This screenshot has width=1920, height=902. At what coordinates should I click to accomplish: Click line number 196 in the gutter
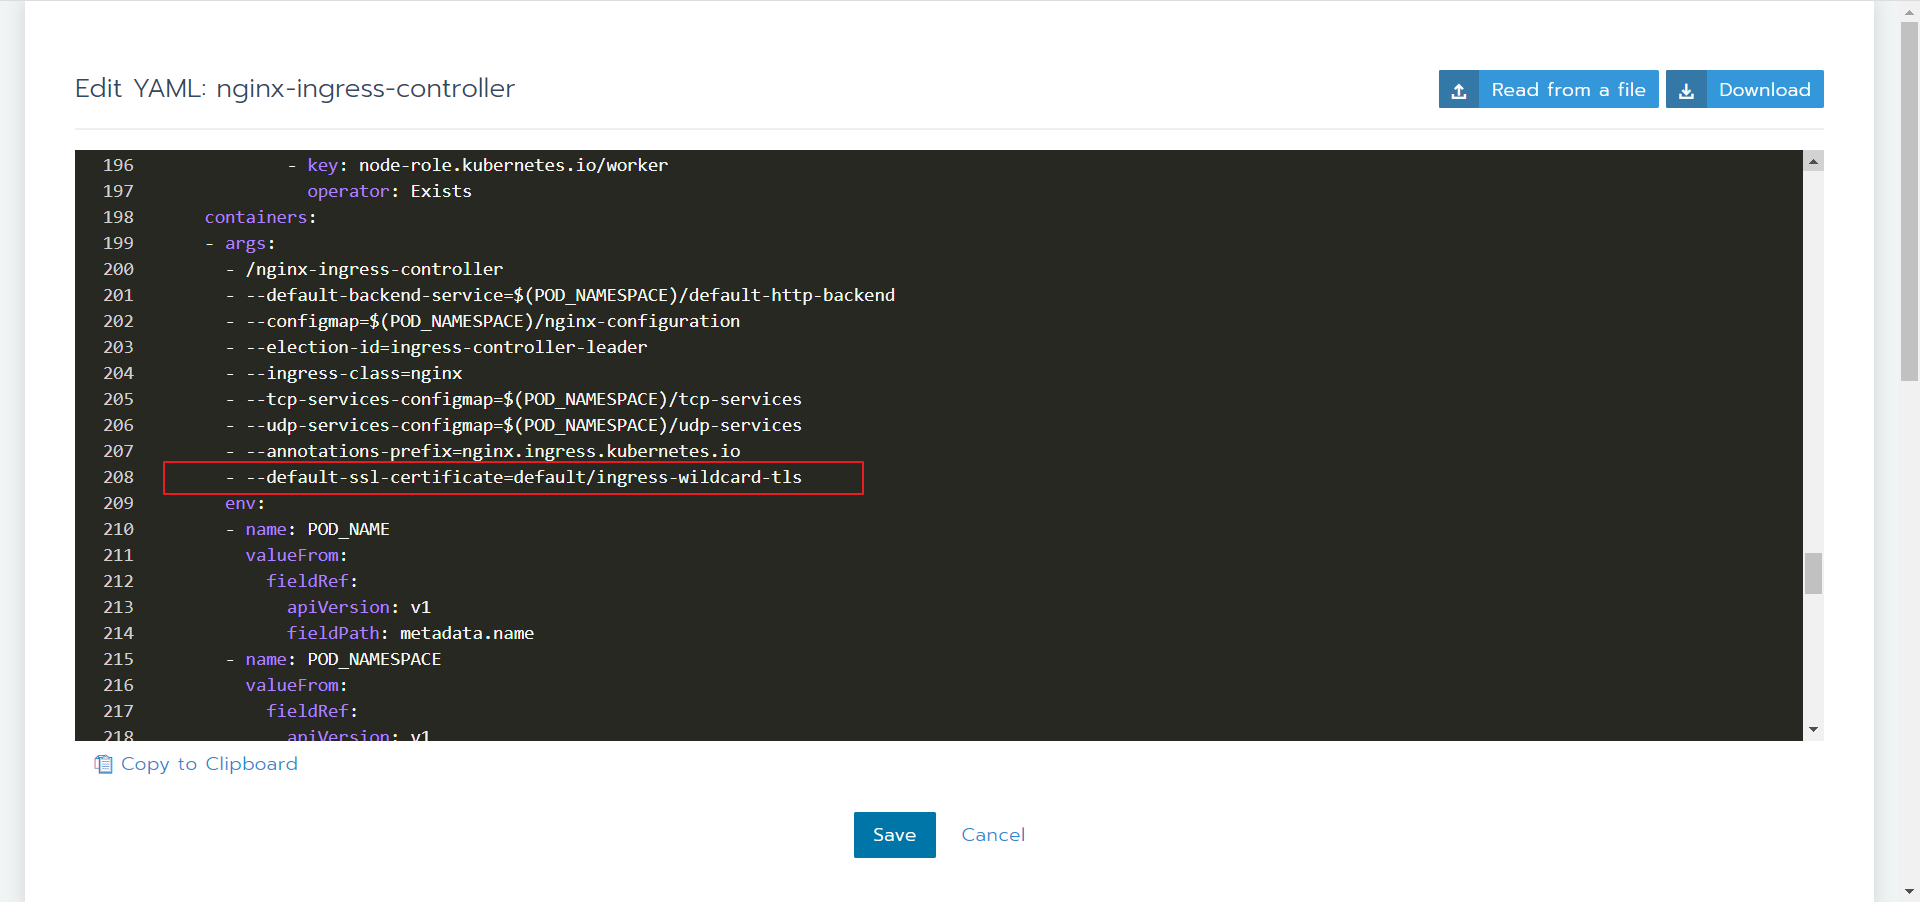(118, 165)
